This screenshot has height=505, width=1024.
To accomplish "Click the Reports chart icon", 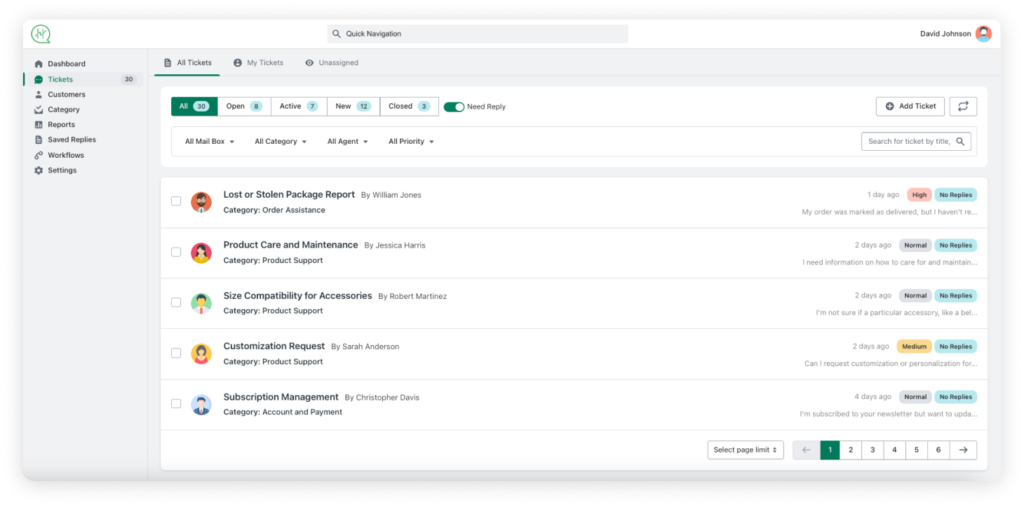I will [38, 125].
